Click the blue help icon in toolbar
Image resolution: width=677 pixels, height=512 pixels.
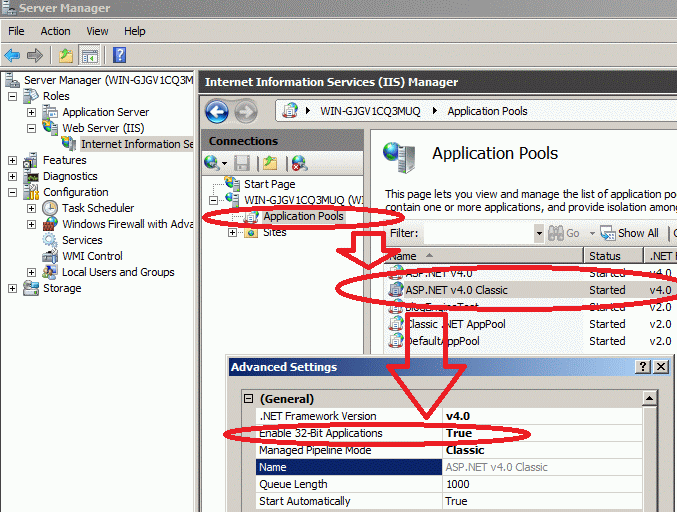tap(119, 55)
